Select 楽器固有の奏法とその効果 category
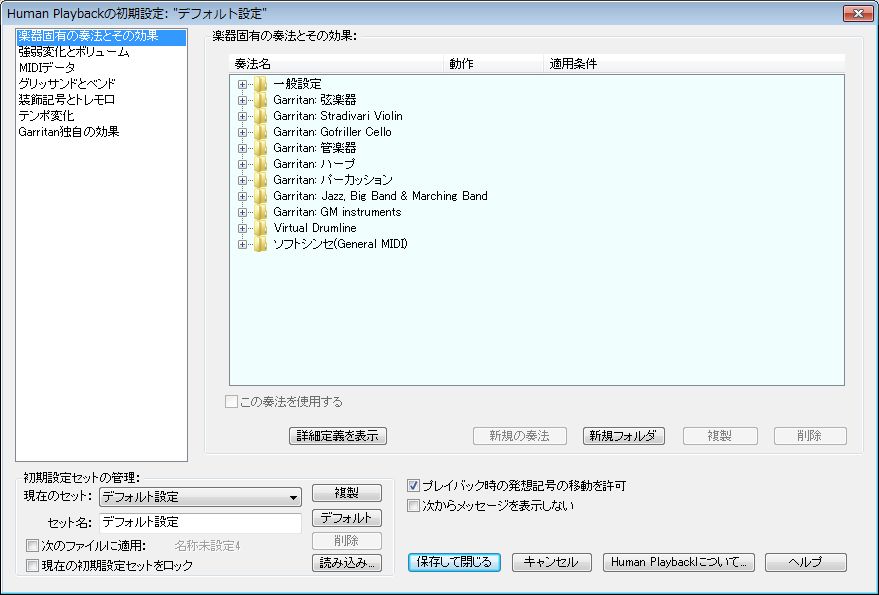This screenshot has height=595, width=879. (101, 36)
